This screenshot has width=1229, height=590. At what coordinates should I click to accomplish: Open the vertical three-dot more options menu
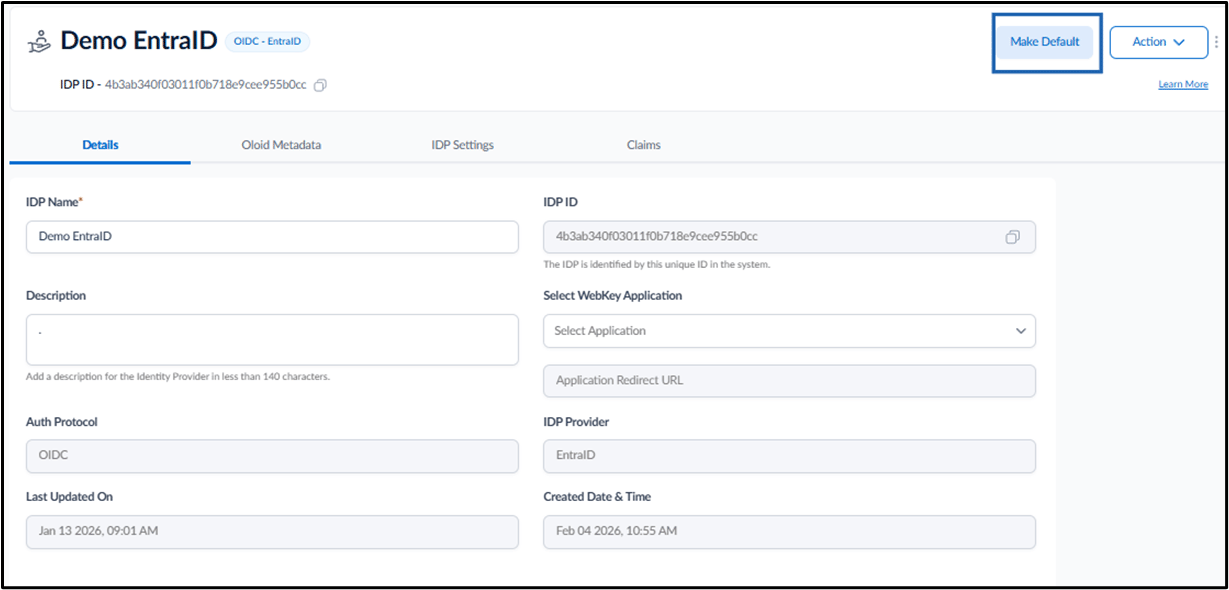pyautogui.click(x=1216, y=42)
